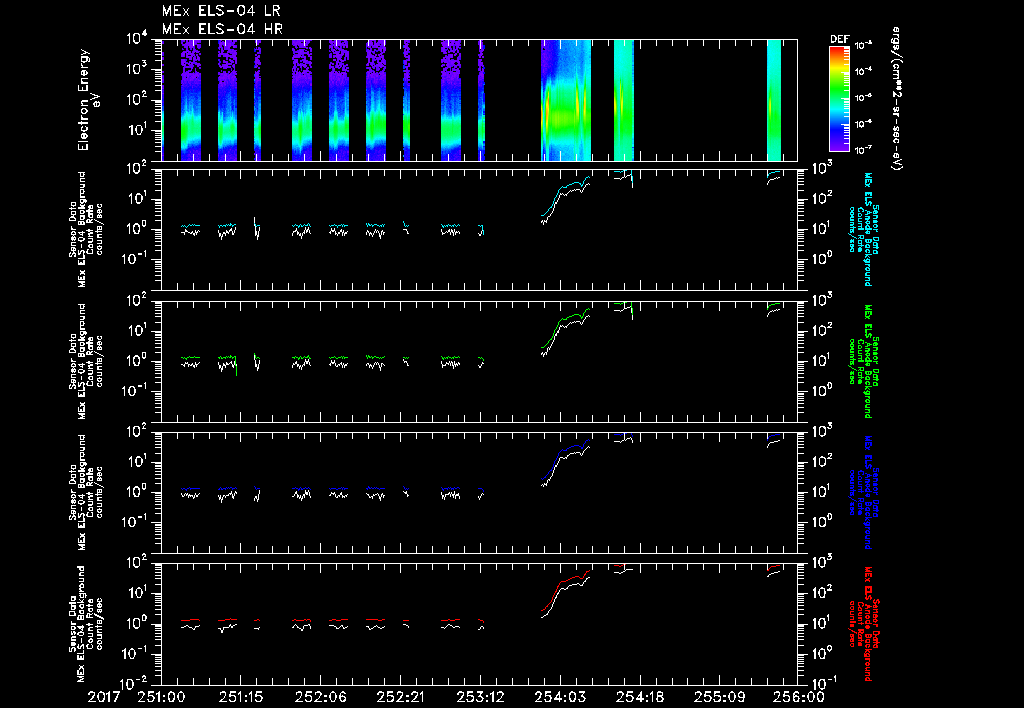Select the 10^-7 label beside color bar
The image size is (1024, 708).
click(863, 150)
